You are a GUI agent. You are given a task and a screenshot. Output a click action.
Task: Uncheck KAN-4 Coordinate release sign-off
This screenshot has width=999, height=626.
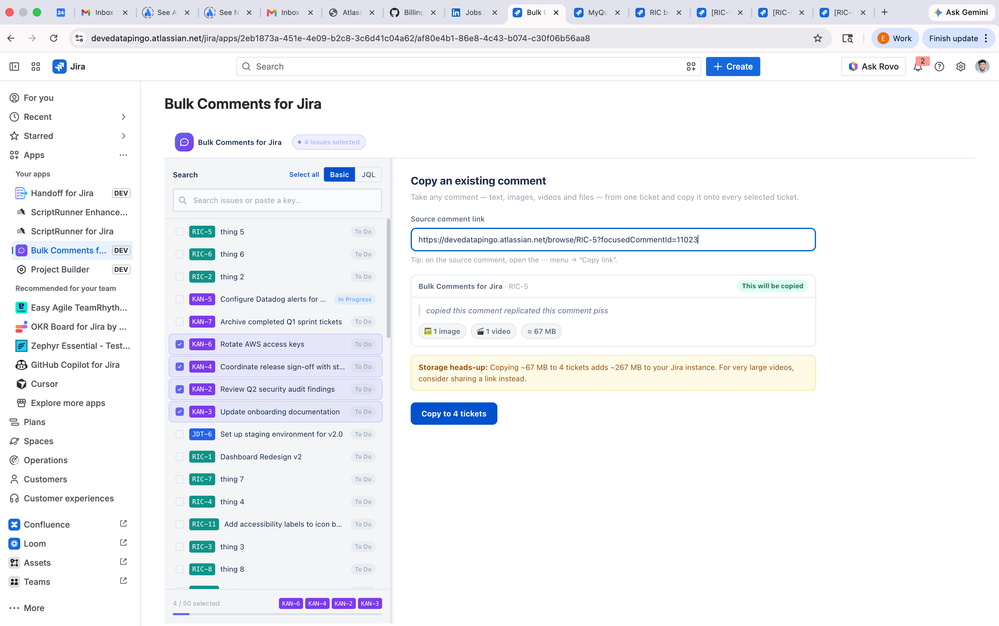180,367
